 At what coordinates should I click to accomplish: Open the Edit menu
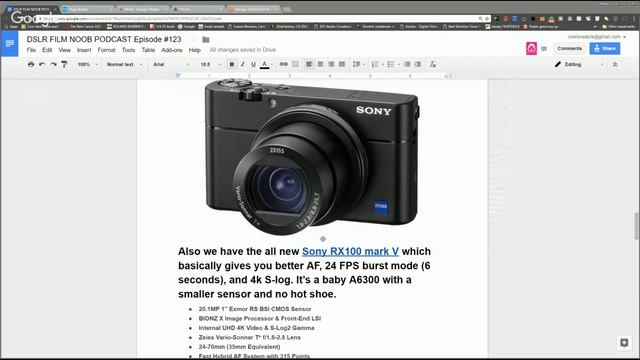pos(47,50)
